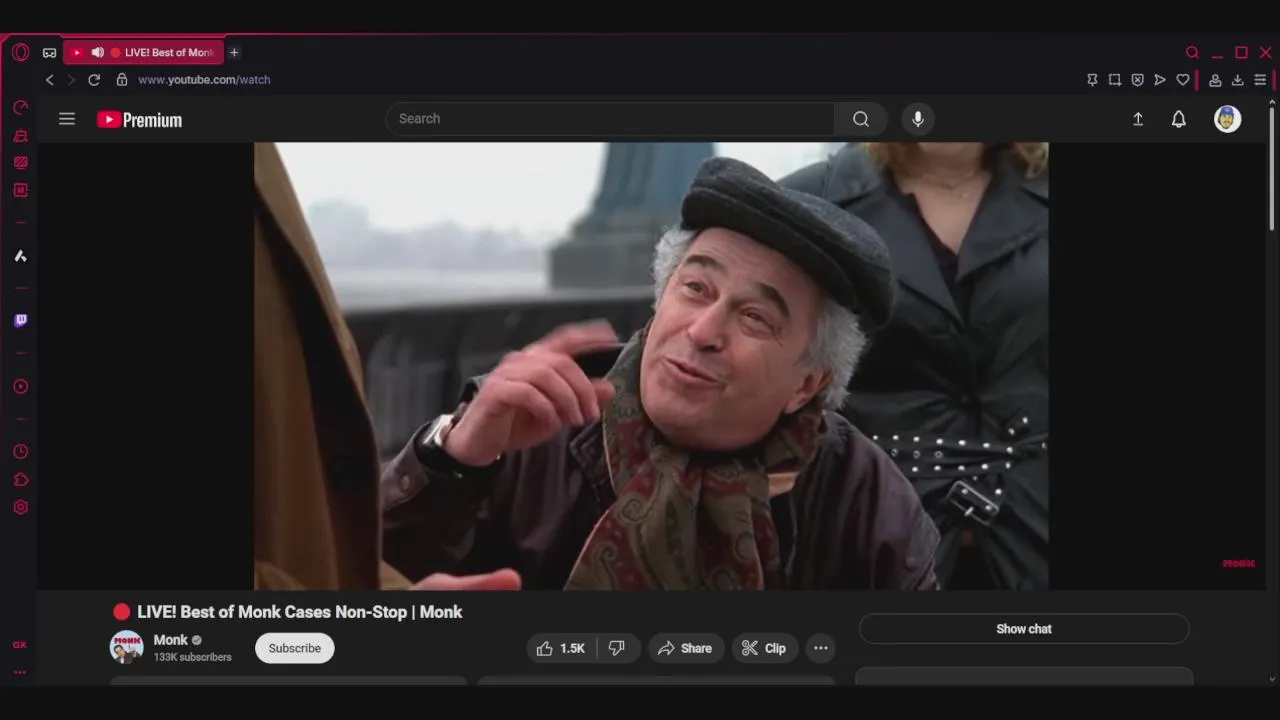Screen dimensions: 1280x720
Task: Click scrollbar down arrow
Action: (1272, 679)
